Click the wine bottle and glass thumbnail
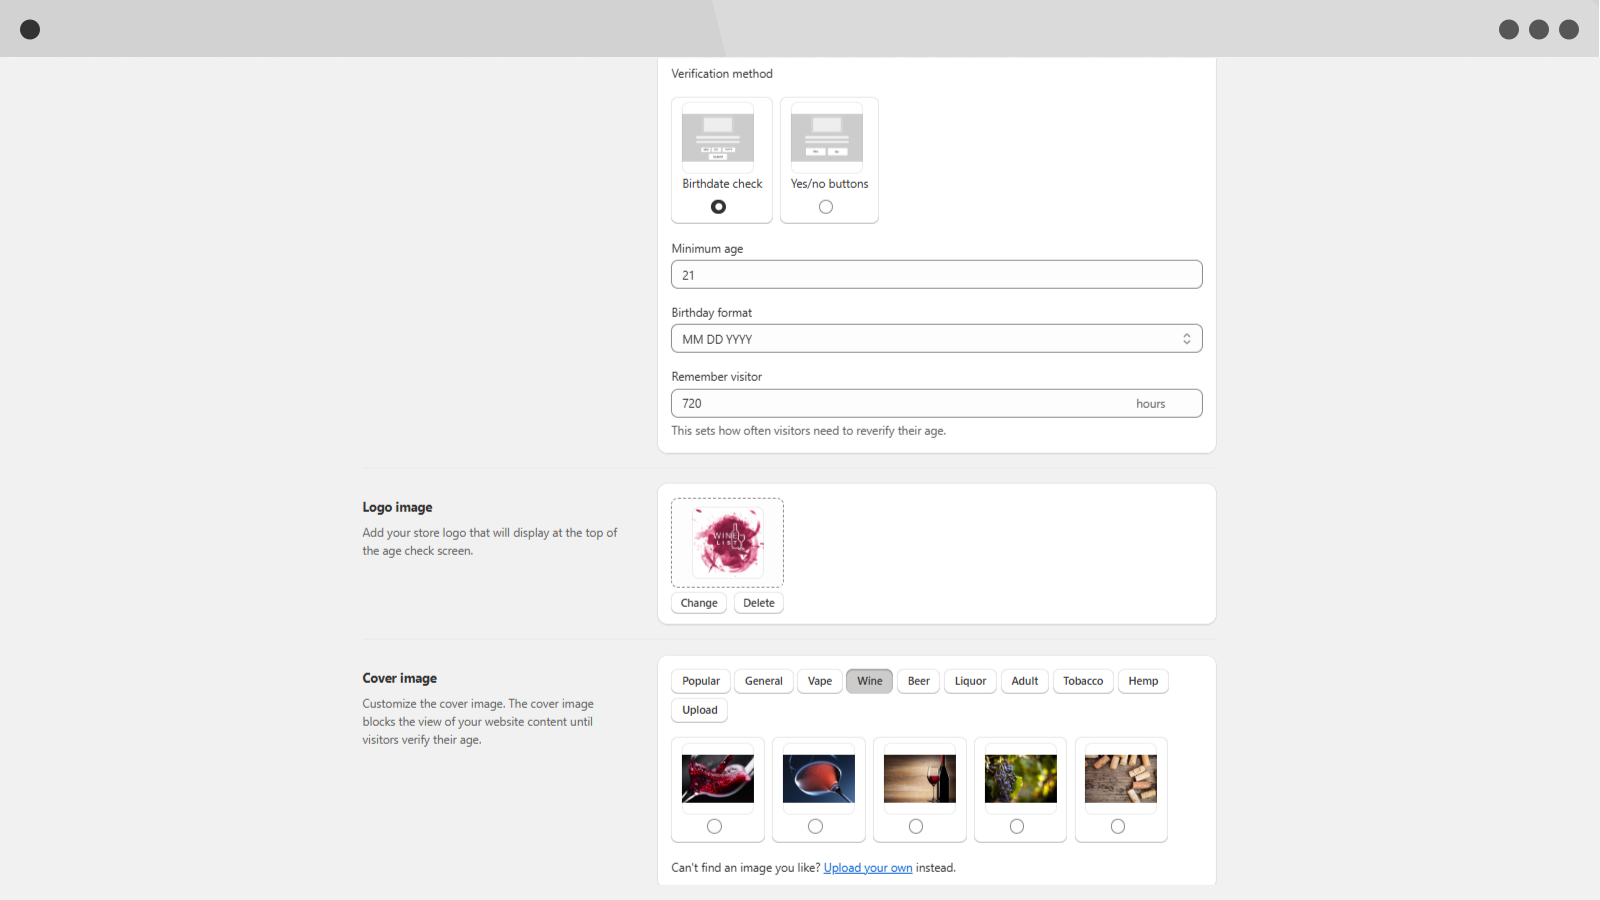Viewport: 1600px width, 900px height. click(920, 779)
